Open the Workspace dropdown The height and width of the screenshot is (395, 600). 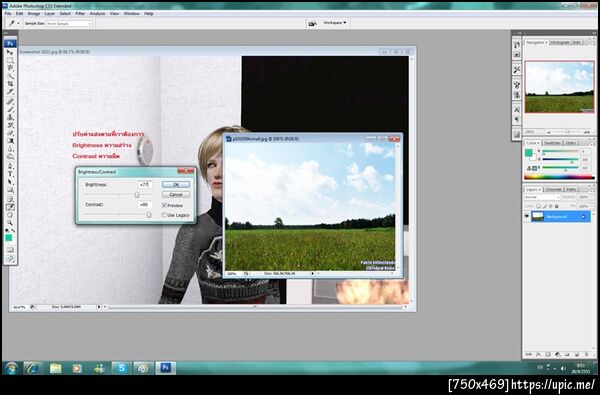(x=335, y=23)
